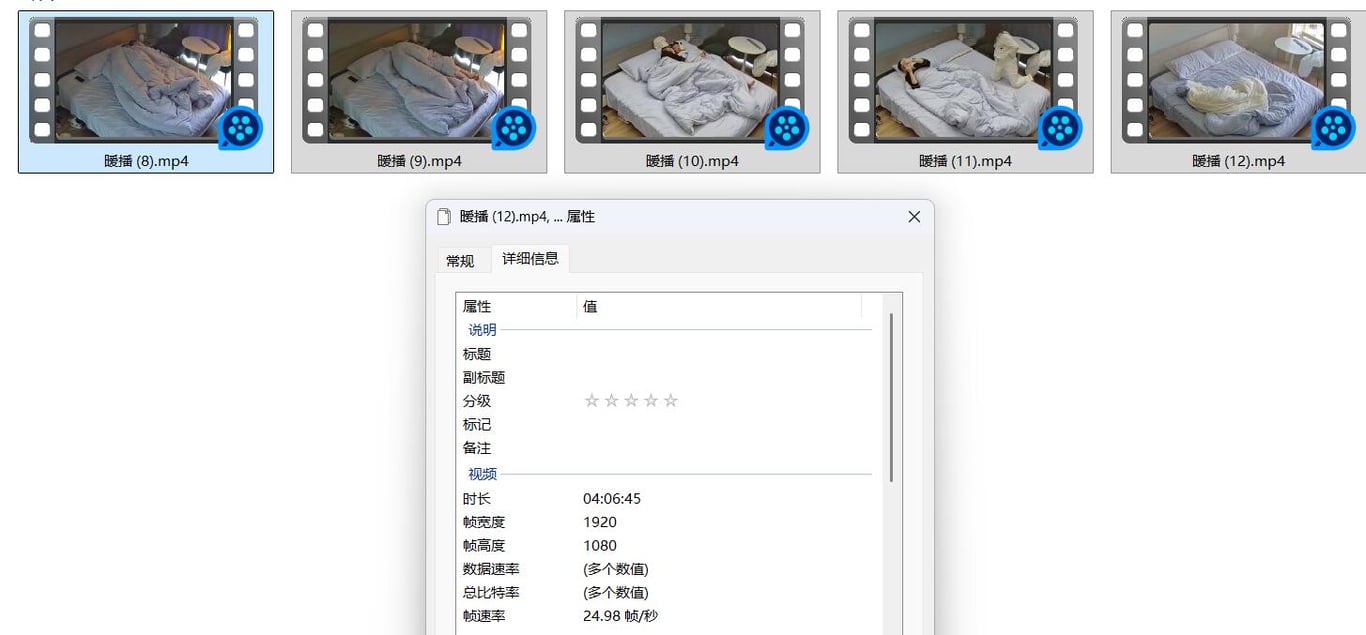Click the 帧宽度 value 1920

point(600,522)
